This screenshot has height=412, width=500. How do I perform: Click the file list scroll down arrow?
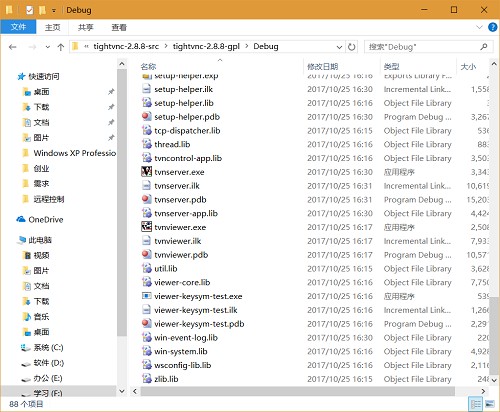click(x=494, y=380)
